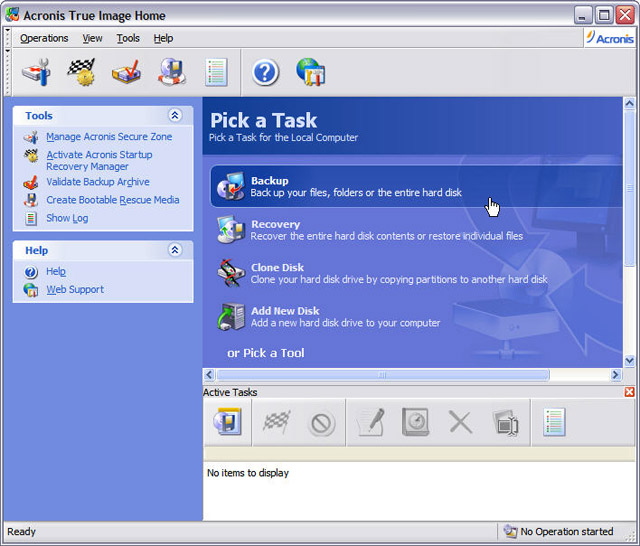Open Create Bootable Rescue Media link
This screenshot has width=640, height=546.
[x=113, y=200]
